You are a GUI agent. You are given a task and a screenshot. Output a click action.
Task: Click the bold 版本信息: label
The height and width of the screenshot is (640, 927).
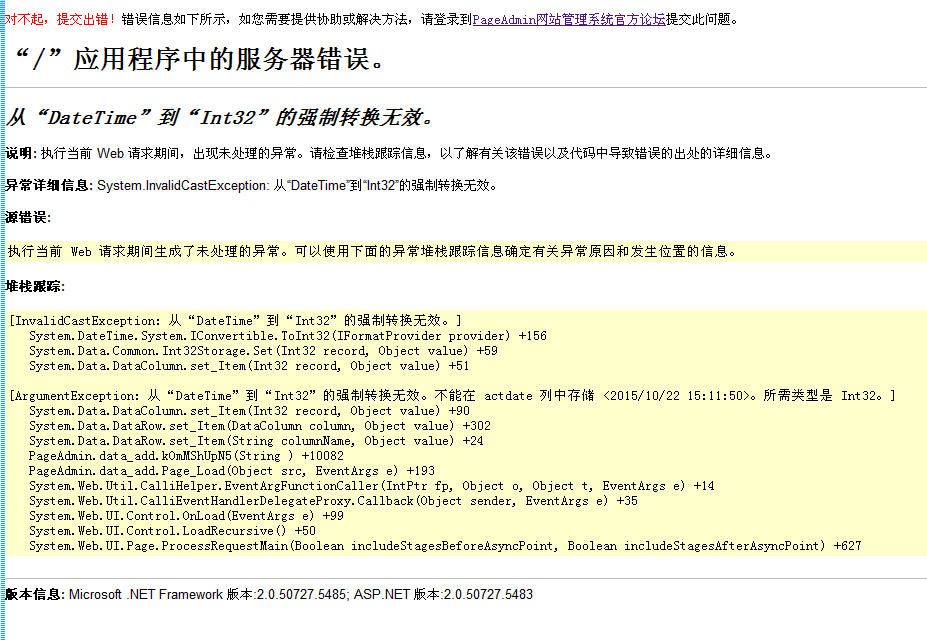tap(35, 594)
